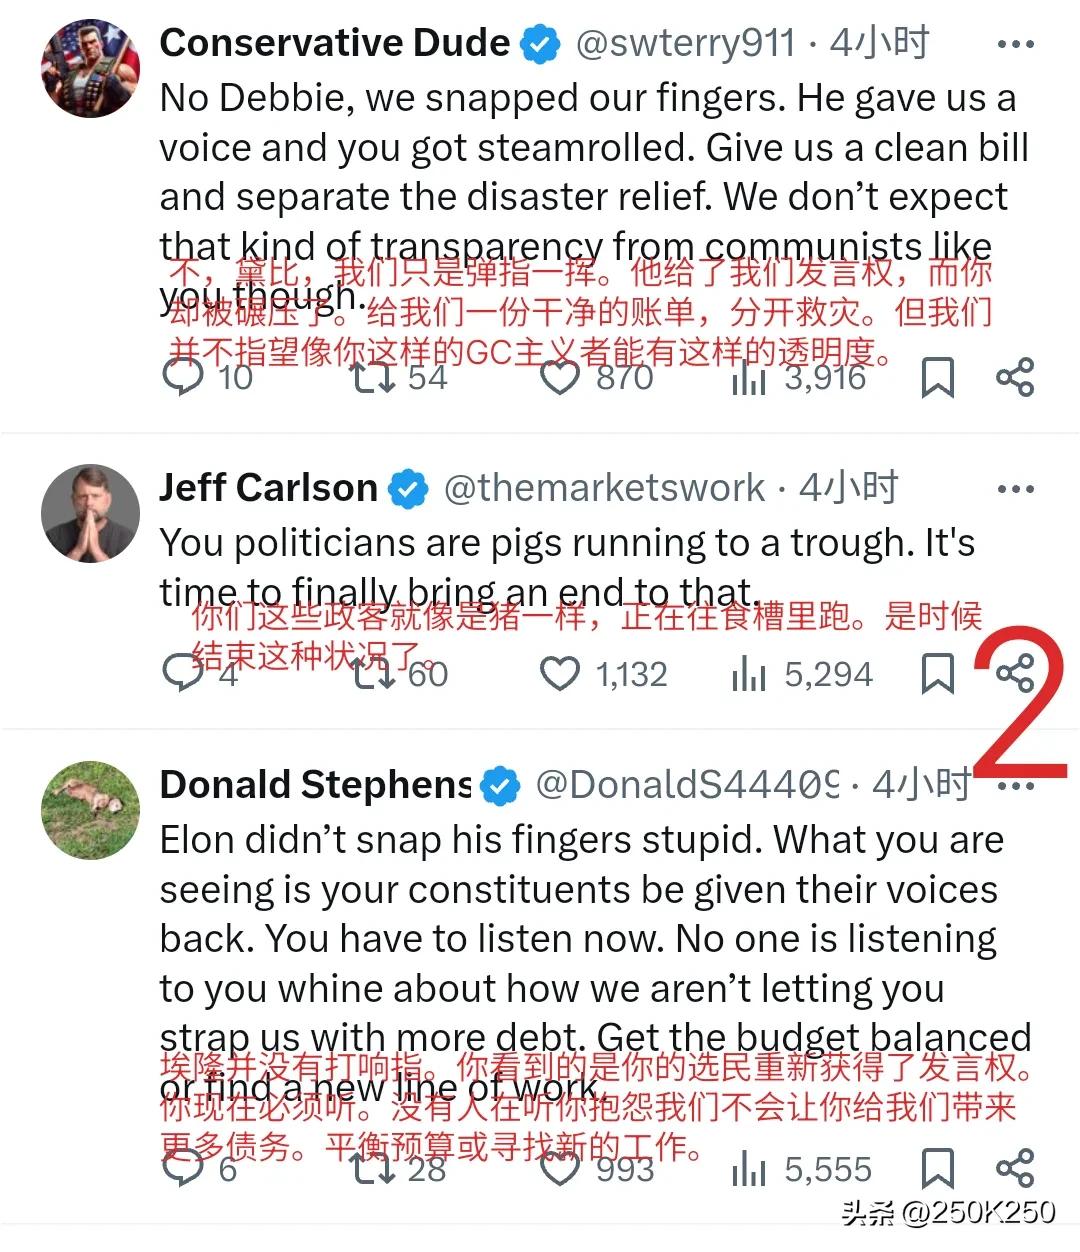Retweet Jeff Carlson's post
This screenshot has width=1080, height=1252.
(372, 674)
